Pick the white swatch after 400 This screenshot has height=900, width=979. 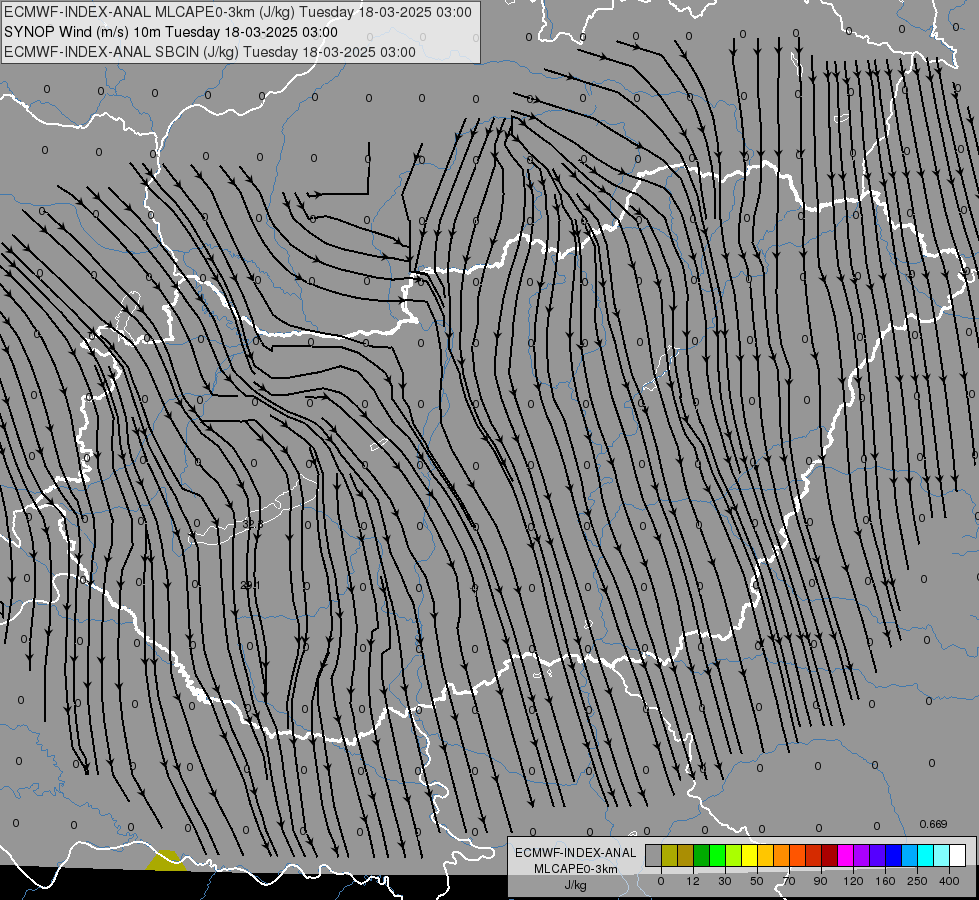956,855
